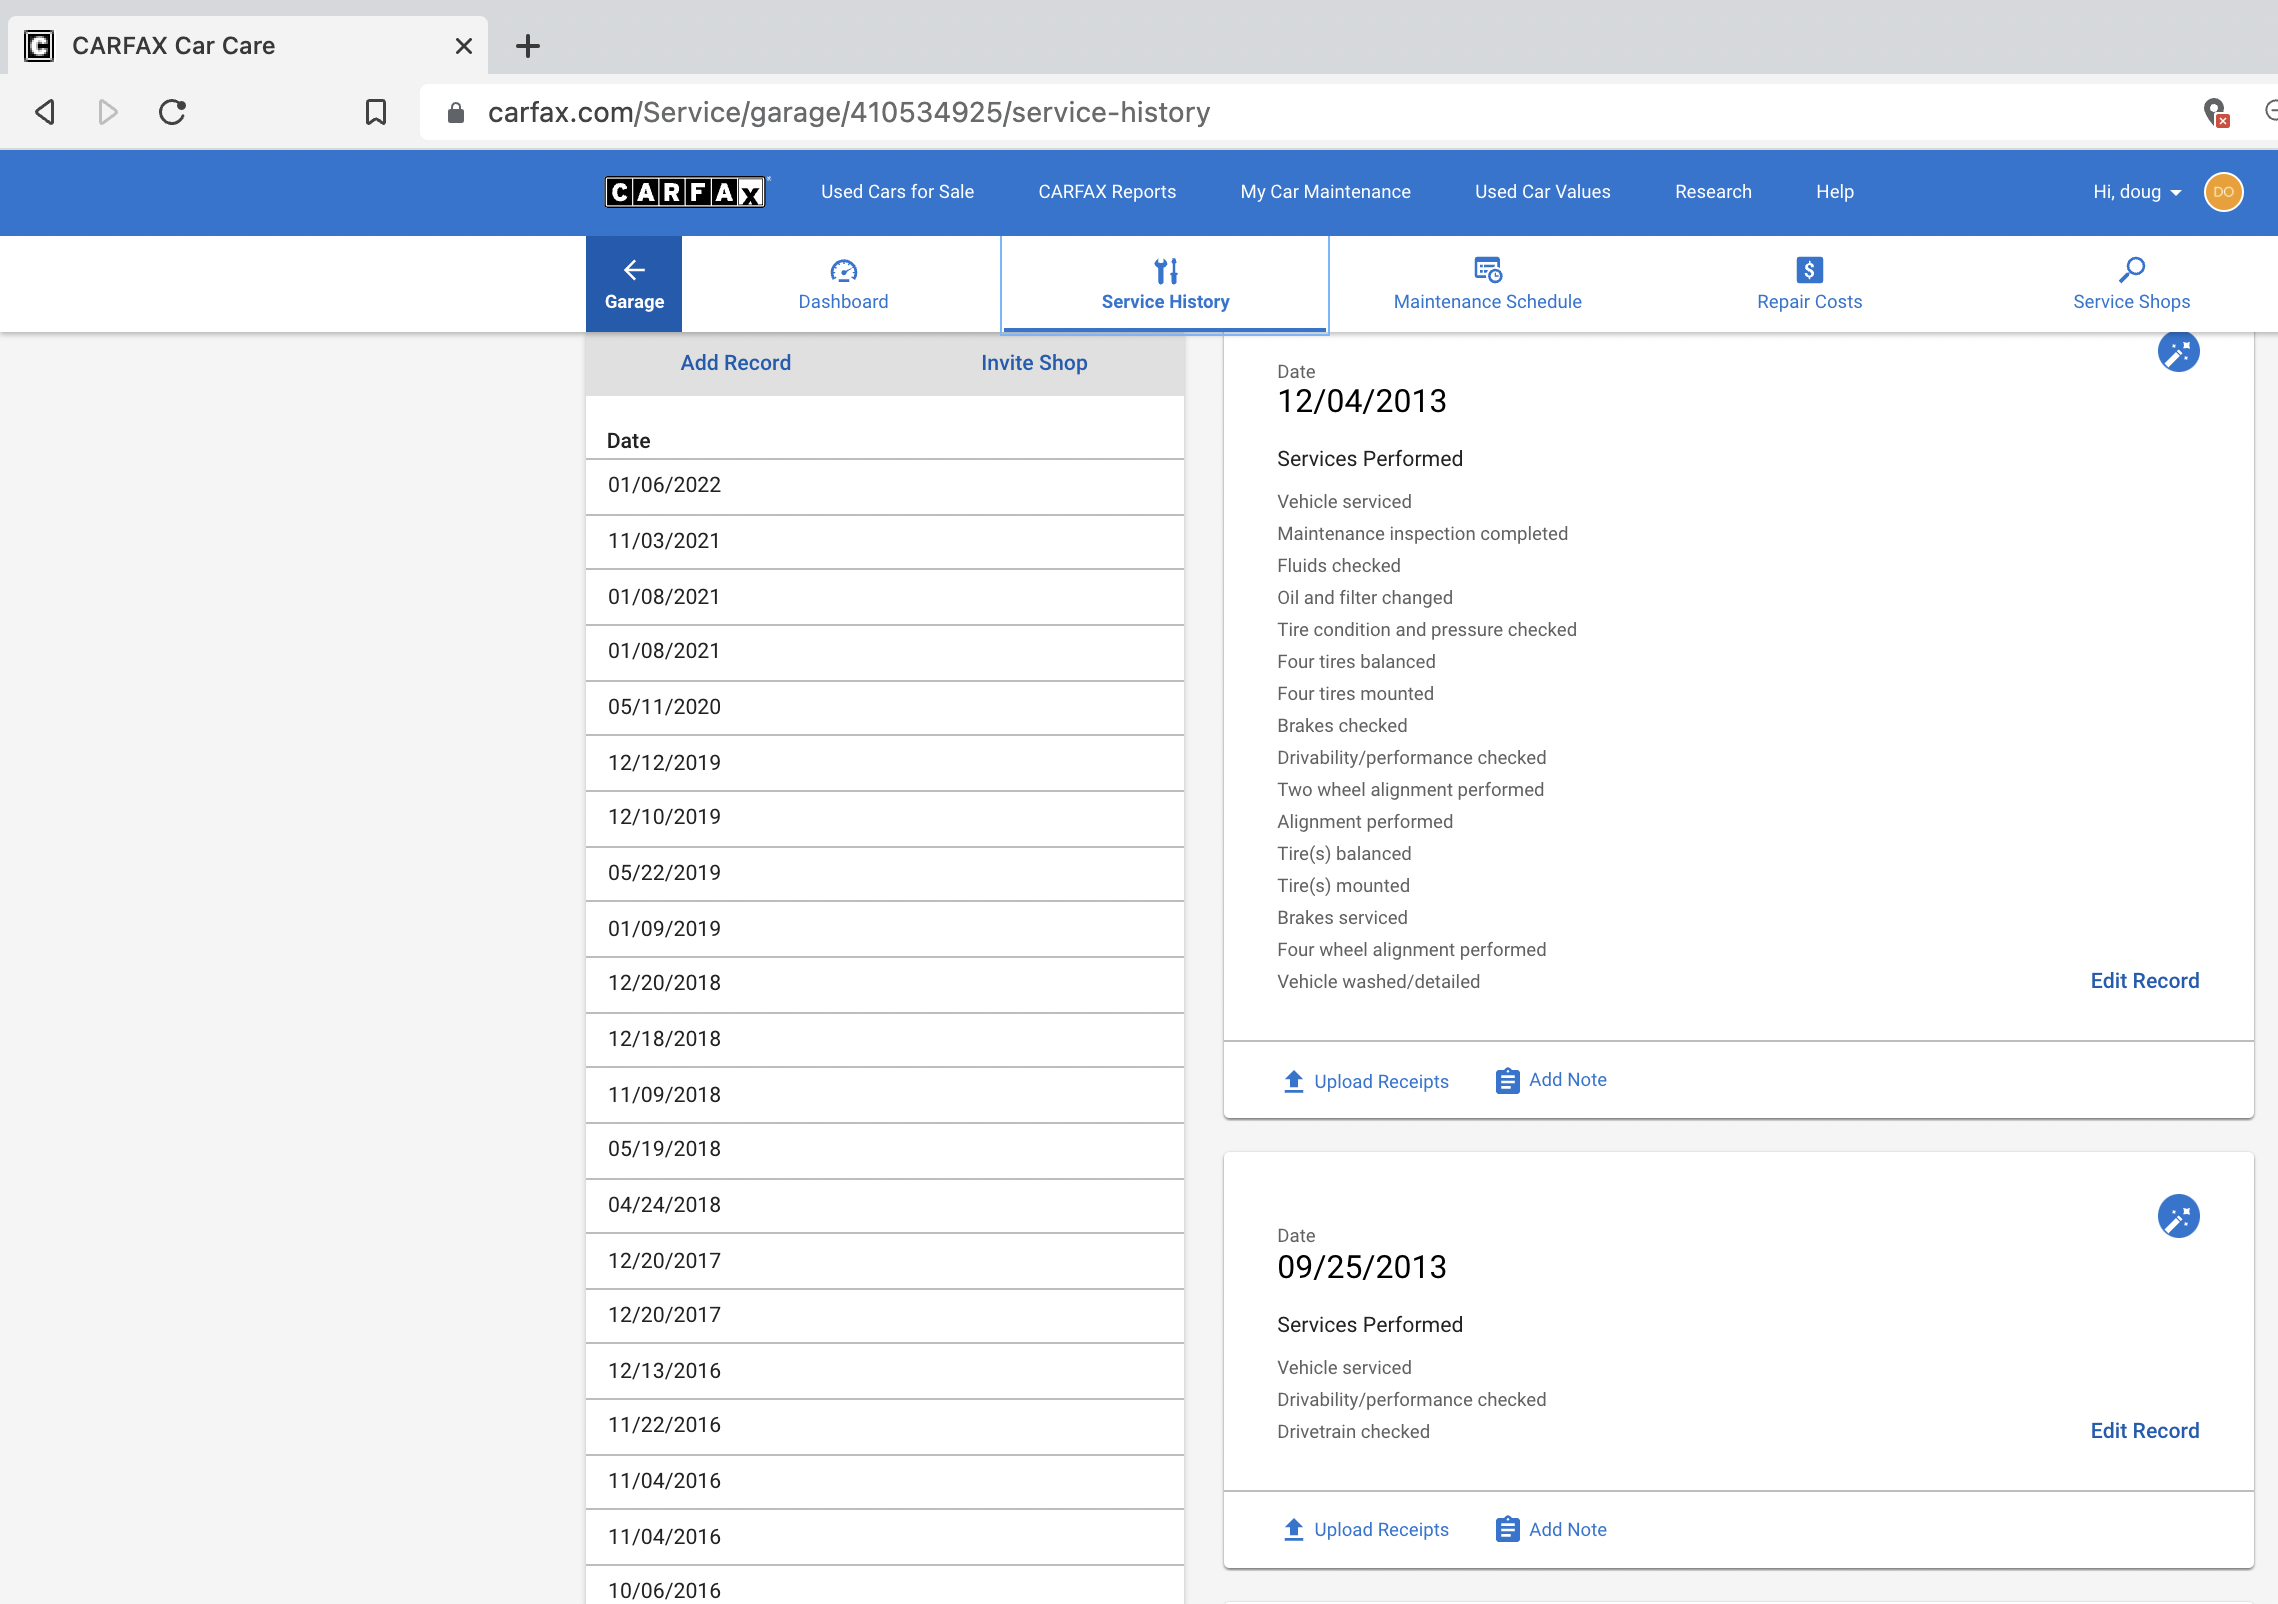Select the 01/06/2022 service date row

pyautogui.click(x=885, y=486)
